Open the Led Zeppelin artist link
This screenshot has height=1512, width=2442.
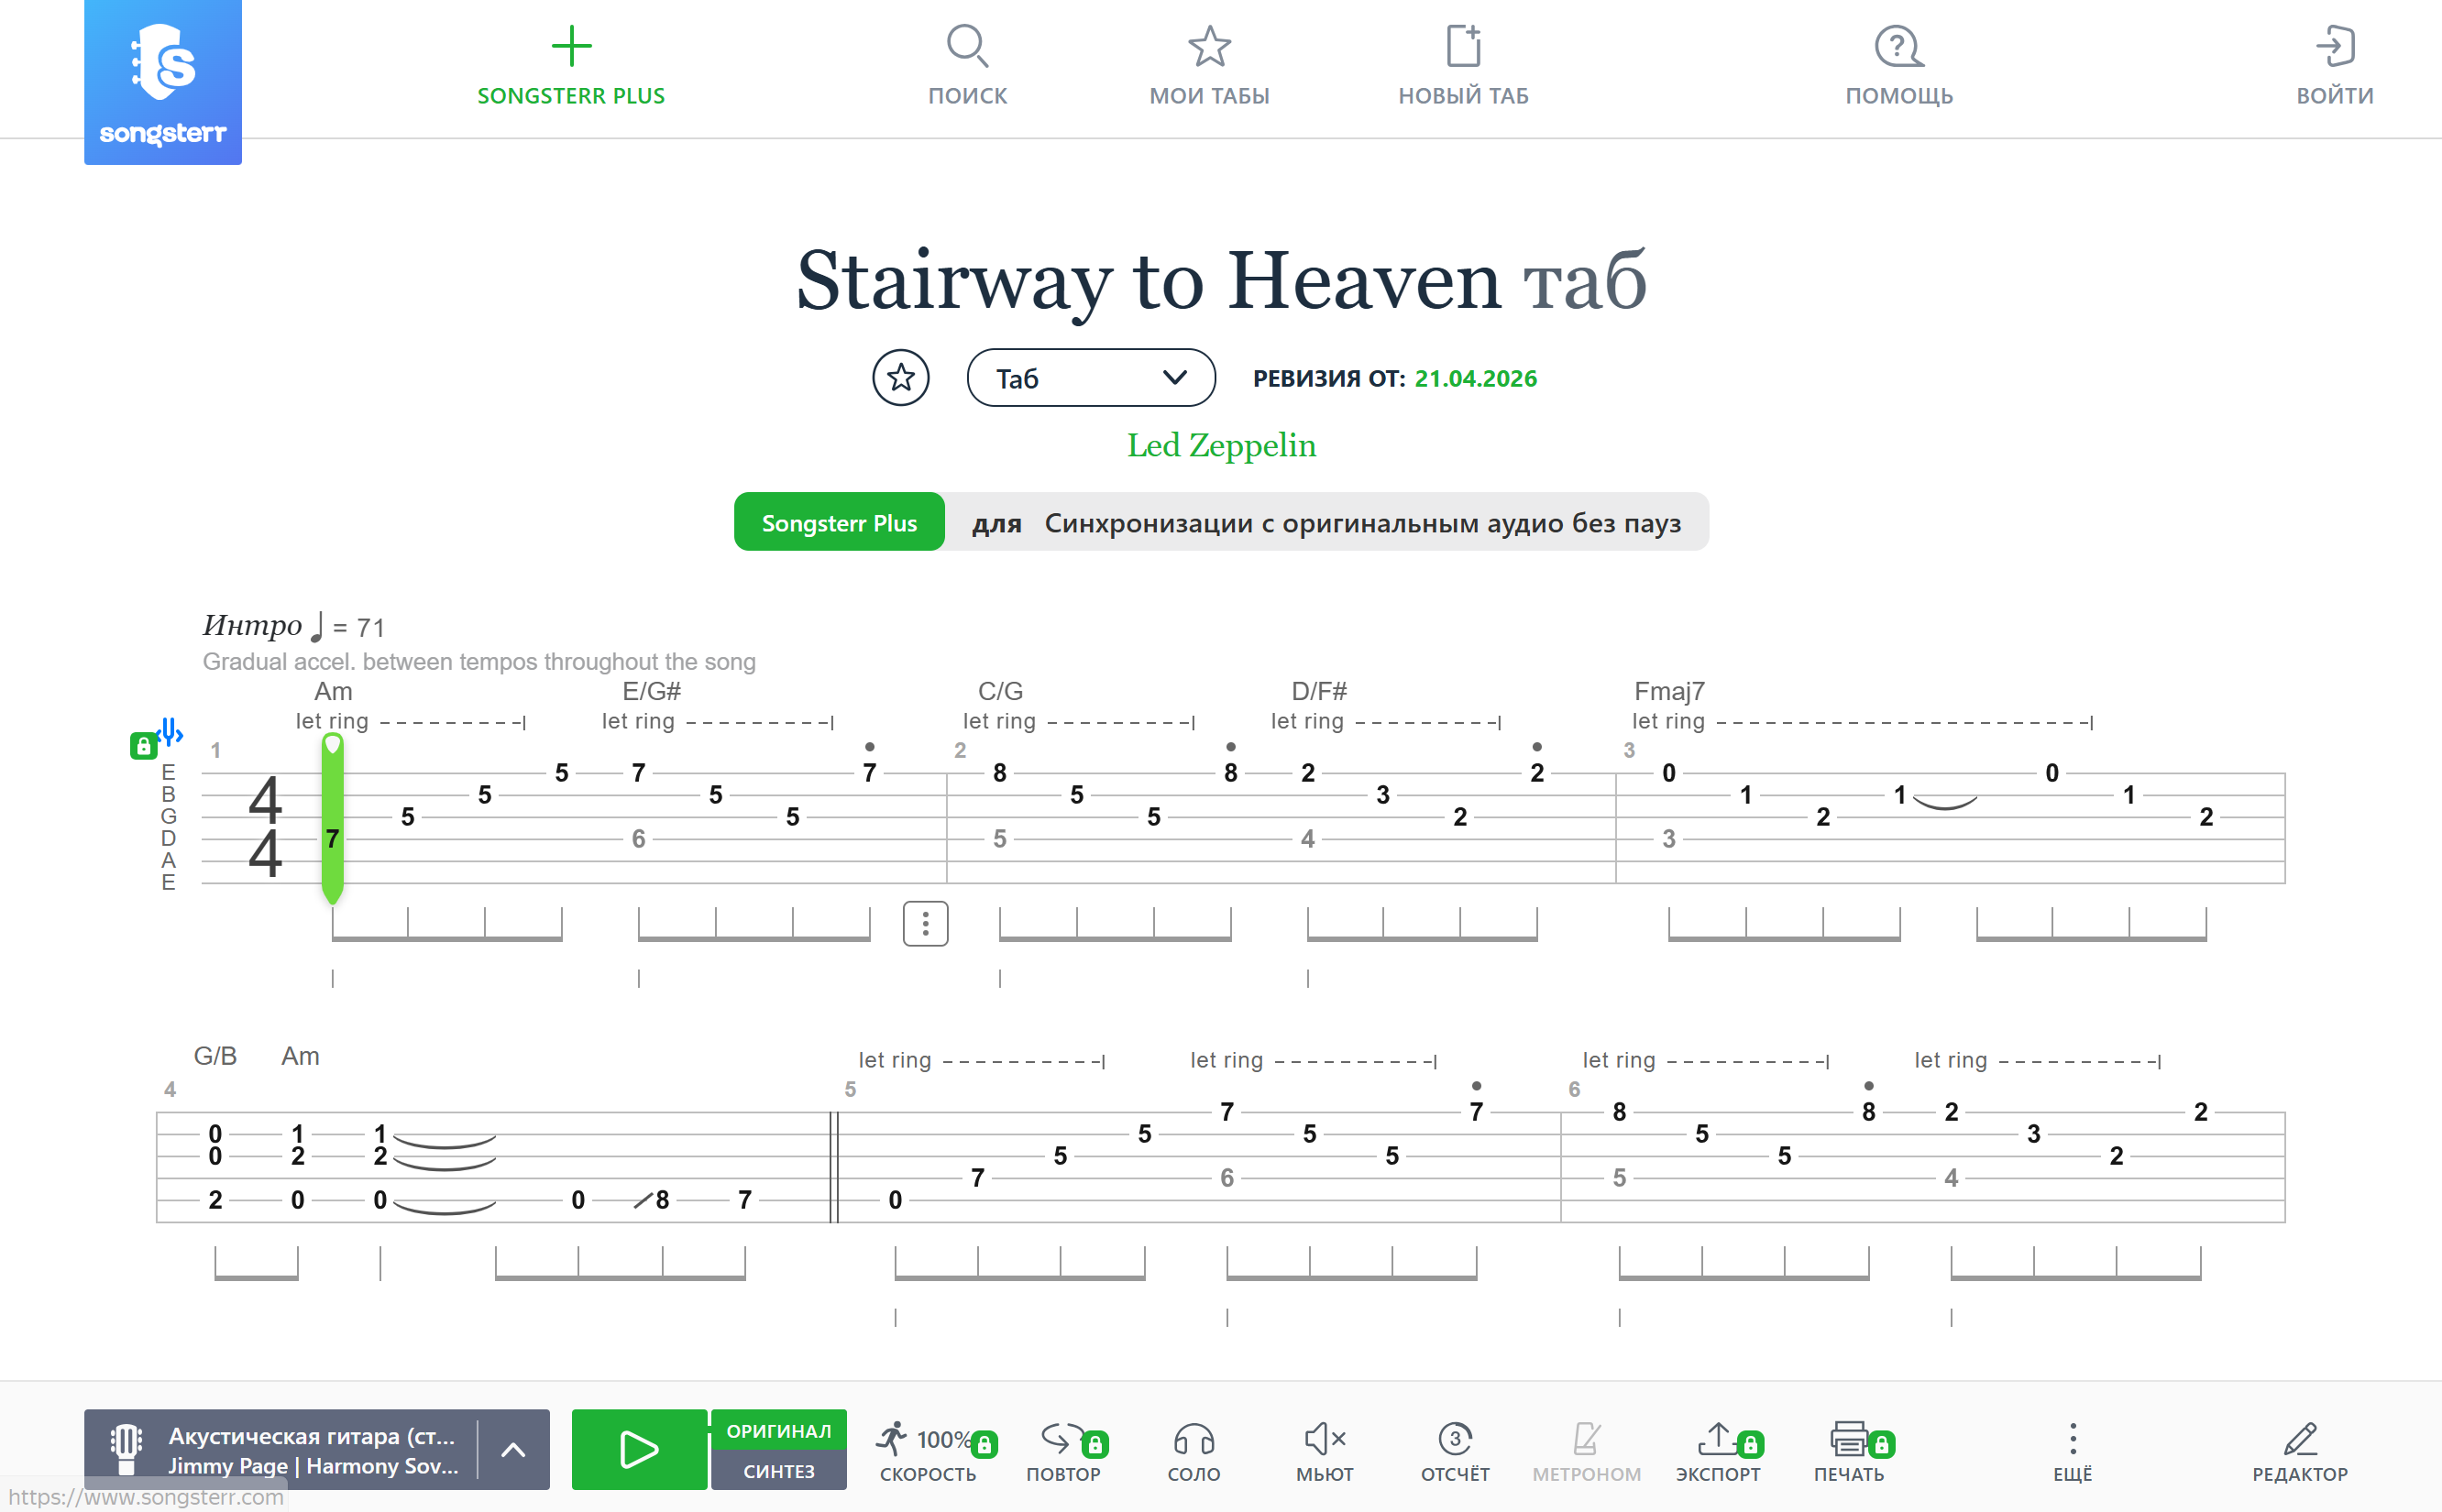pyautogui.click(x=1221, y=445)
